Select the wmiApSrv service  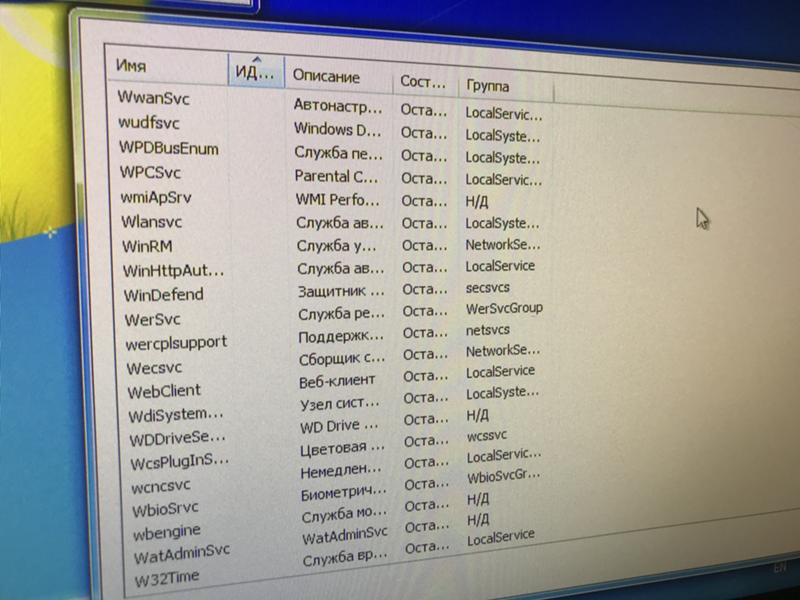(156, 197)
